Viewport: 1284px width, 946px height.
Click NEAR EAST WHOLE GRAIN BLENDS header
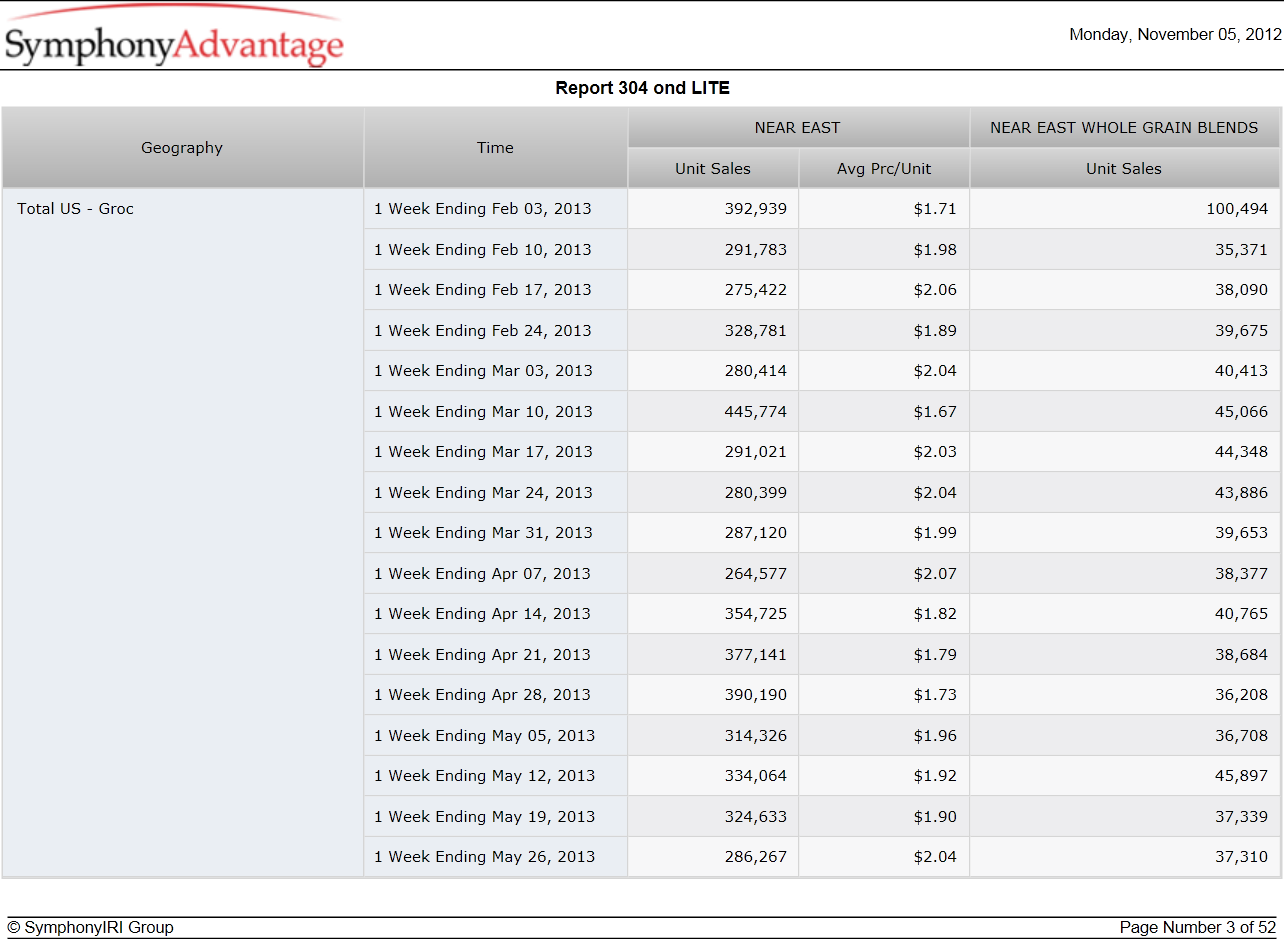click(1124, 128)
